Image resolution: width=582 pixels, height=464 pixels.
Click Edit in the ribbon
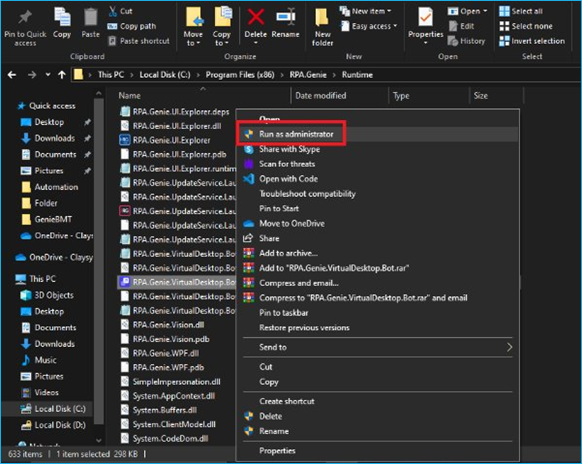pyautogui.click(x=461, y=26)
